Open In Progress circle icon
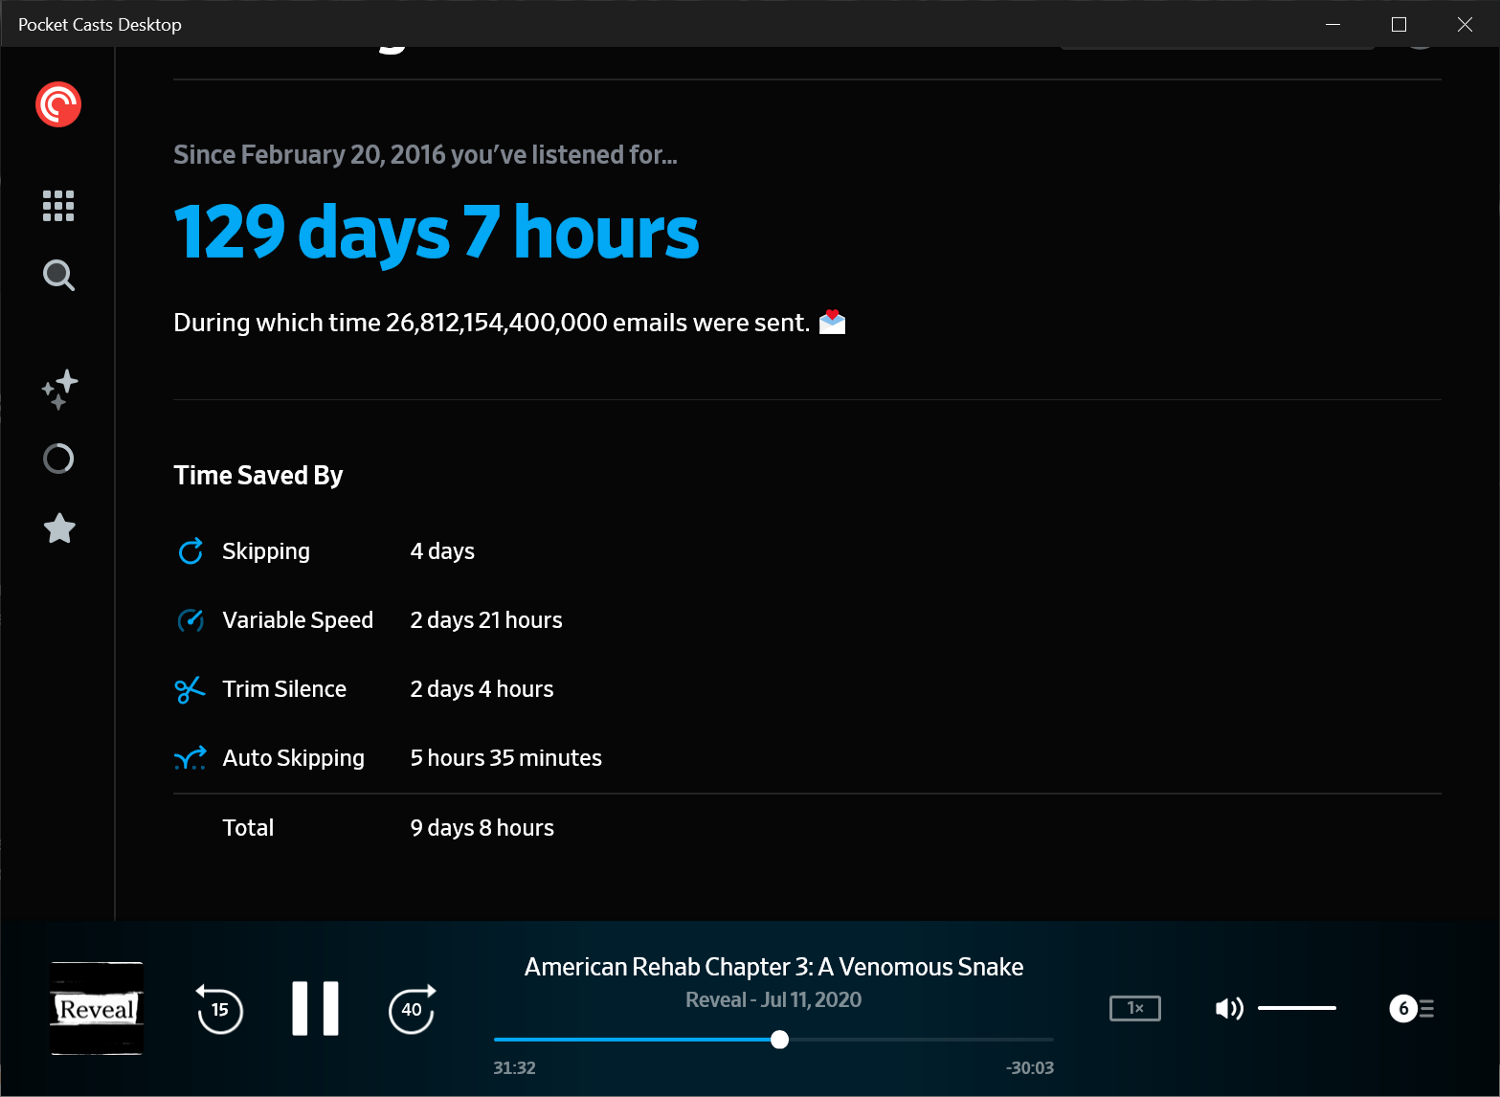 [59, 459]
